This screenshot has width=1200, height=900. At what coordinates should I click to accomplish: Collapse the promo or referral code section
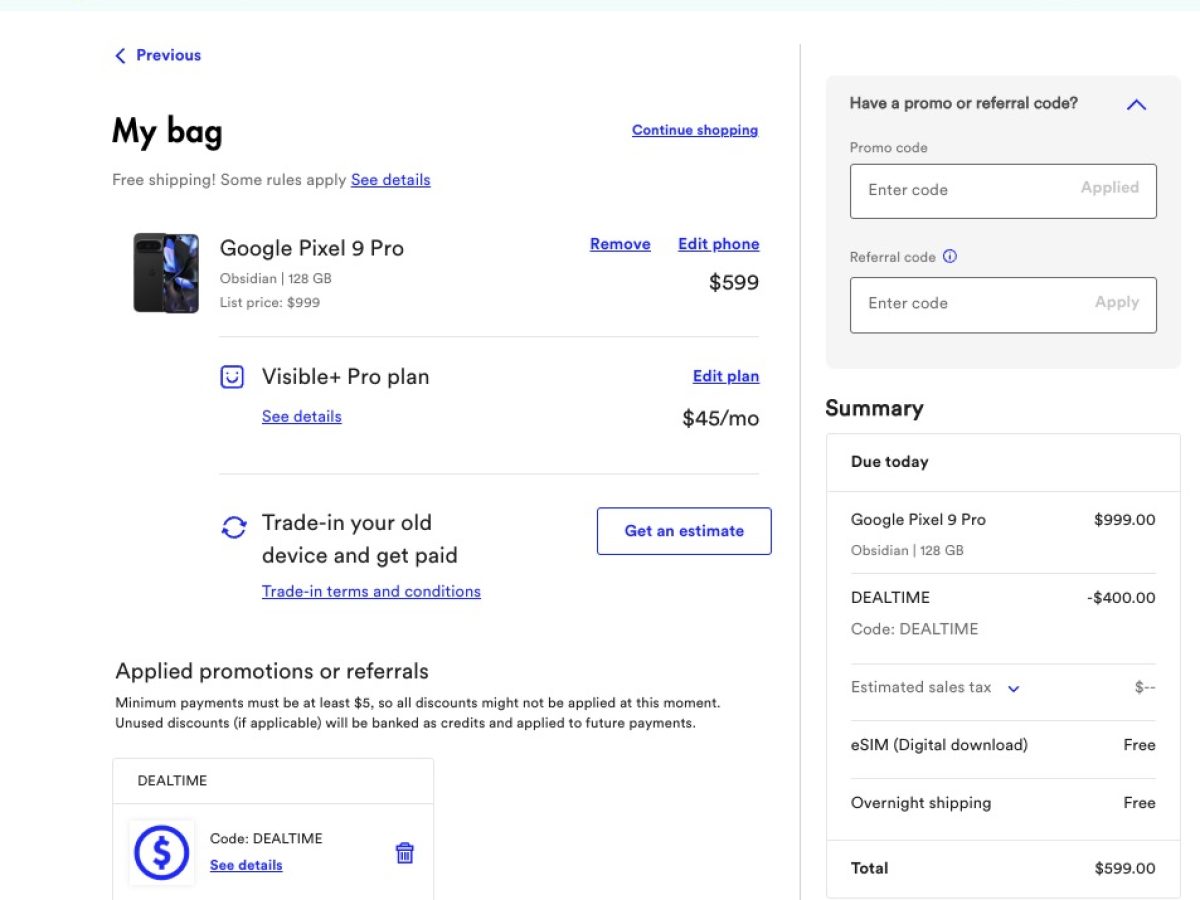pos(1136,104)
